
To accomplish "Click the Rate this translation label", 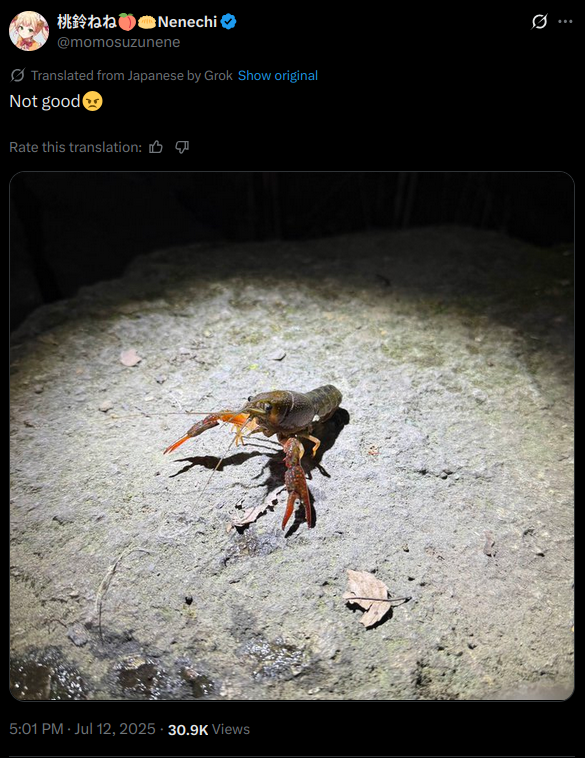I will (75, 147).
